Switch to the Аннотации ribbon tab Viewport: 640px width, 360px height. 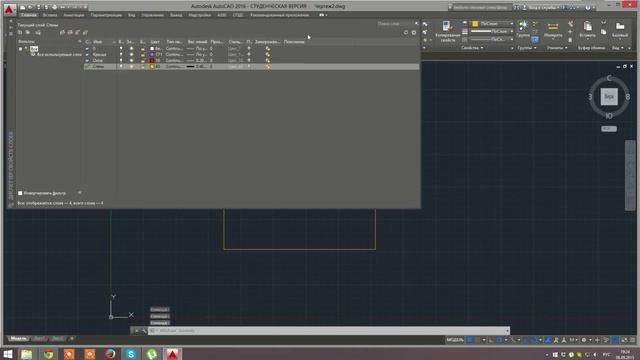[74, 15]
